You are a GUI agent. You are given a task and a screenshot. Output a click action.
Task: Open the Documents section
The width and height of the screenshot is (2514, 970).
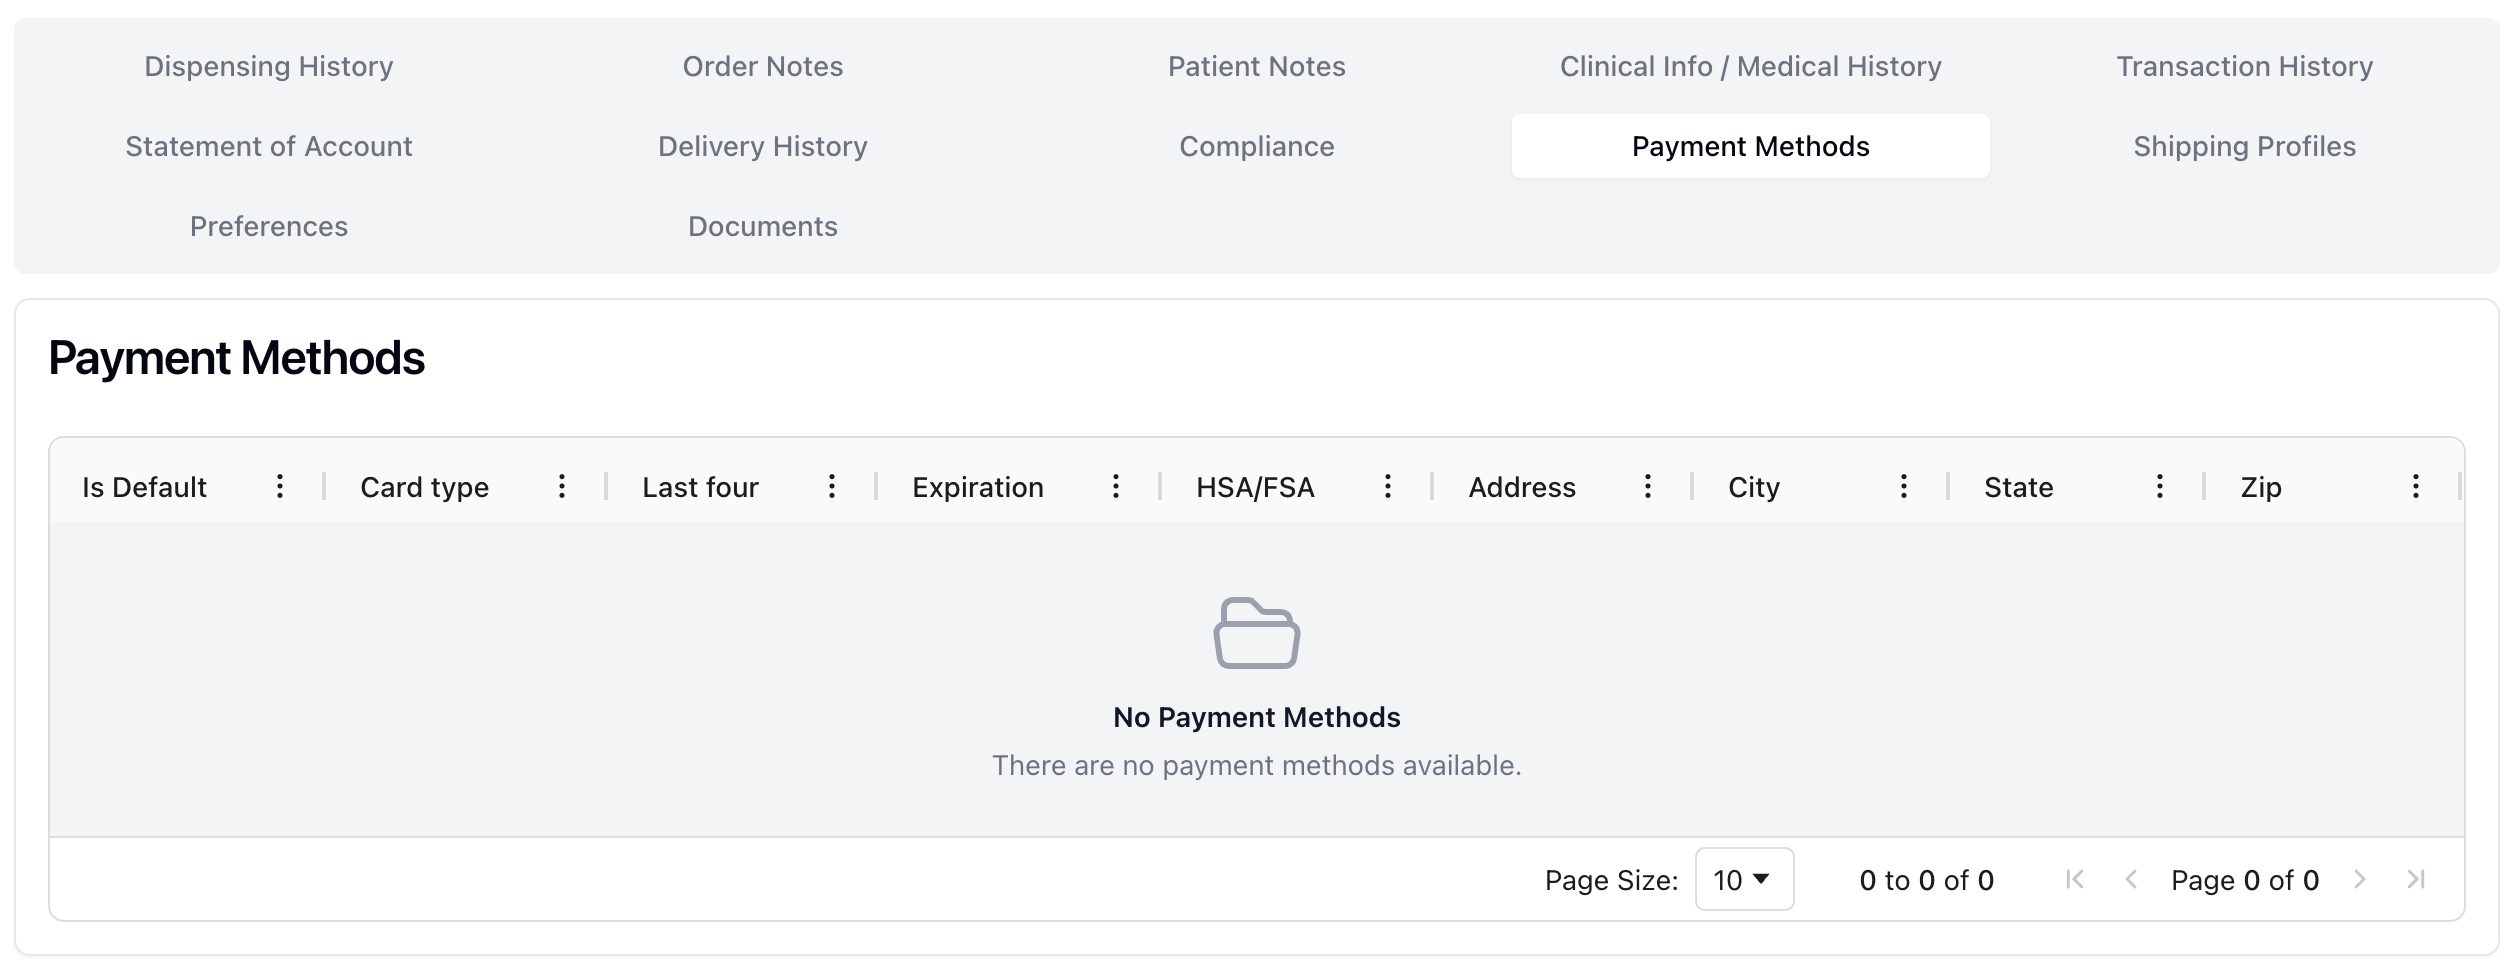point(762,227)
